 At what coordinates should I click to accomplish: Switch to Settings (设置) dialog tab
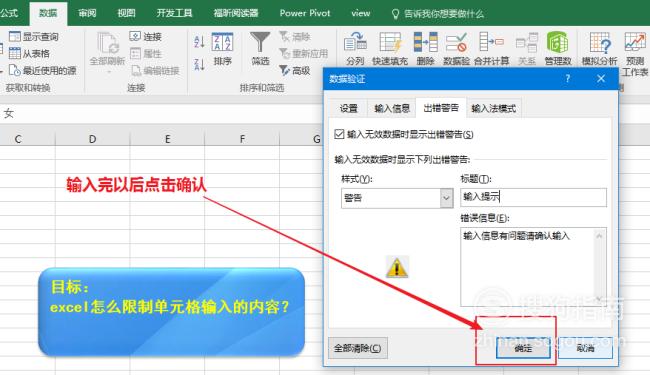pos(349,109)
